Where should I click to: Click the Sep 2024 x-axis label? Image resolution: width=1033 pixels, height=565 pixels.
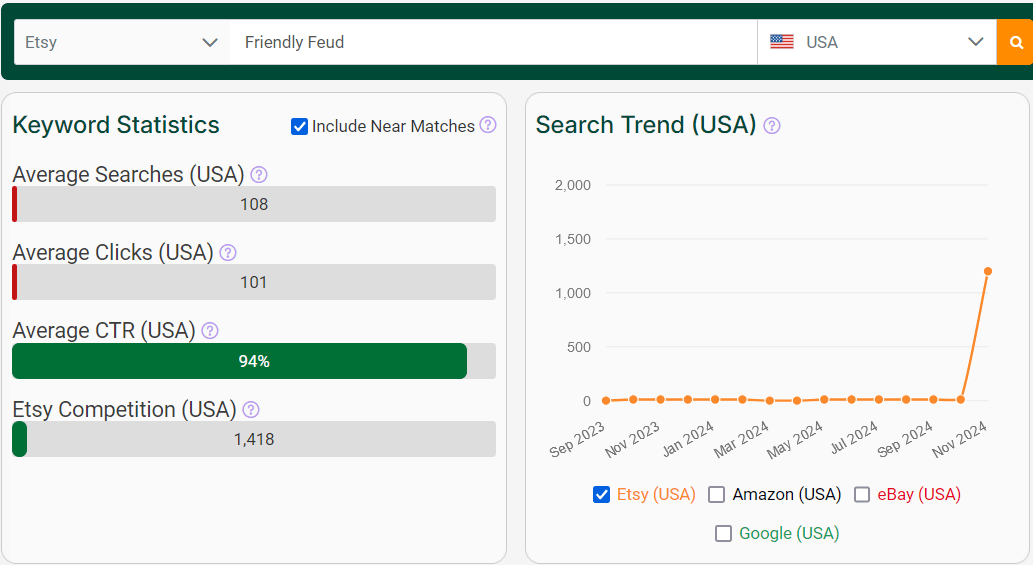click(x=905, y=439)
